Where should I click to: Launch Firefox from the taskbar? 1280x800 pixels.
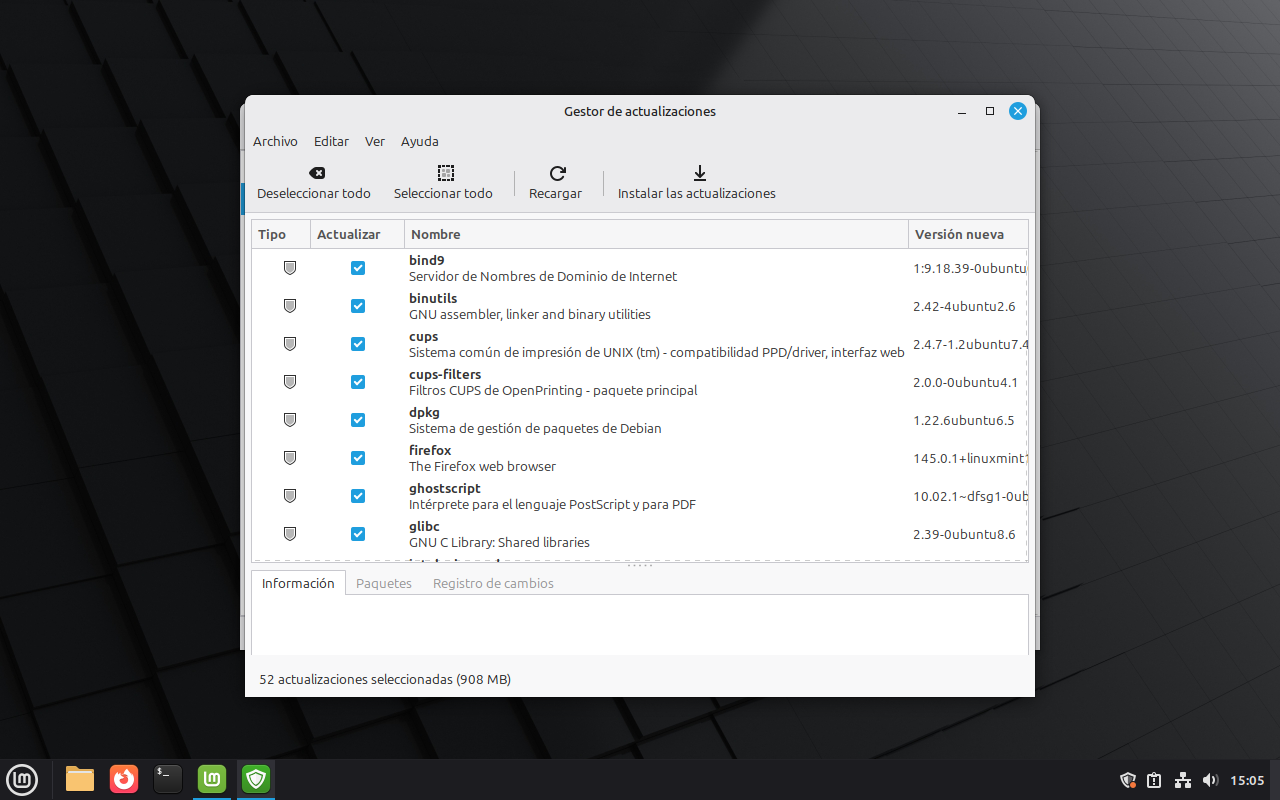click(124, 778)
